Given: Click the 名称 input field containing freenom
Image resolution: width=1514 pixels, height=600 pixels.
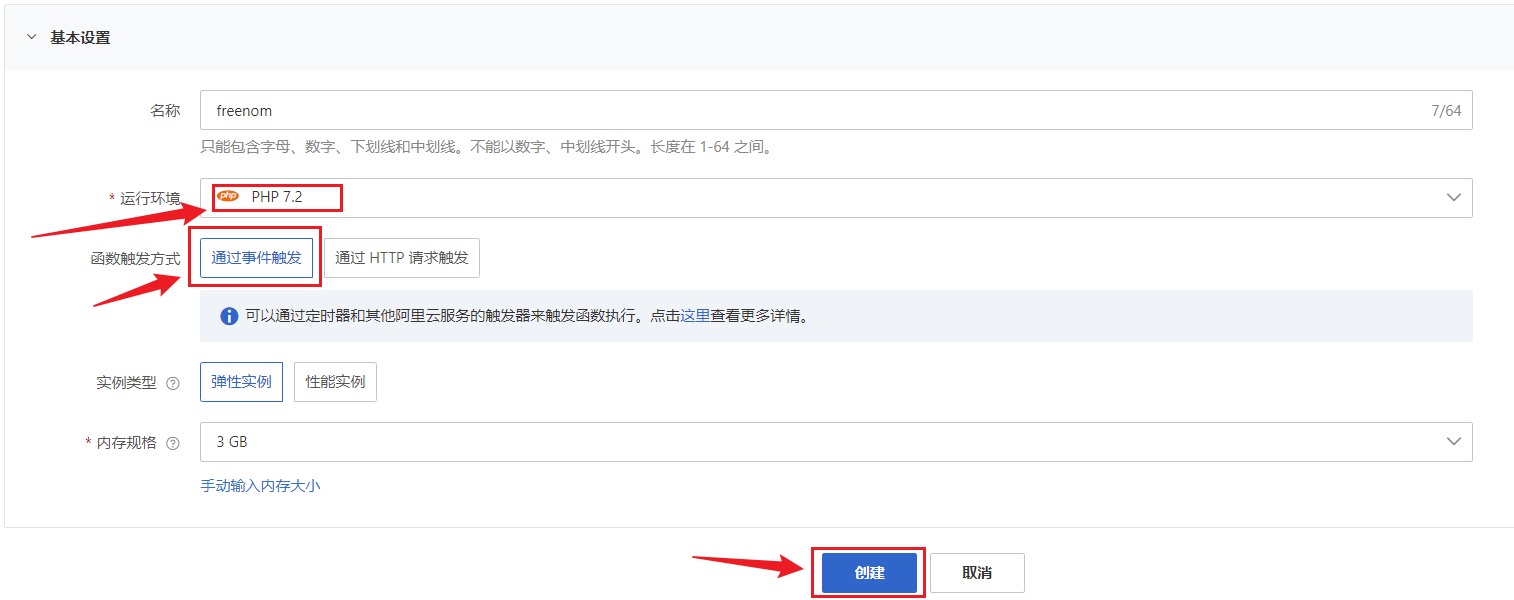Looking at the screenshot, I should [836, 110].
